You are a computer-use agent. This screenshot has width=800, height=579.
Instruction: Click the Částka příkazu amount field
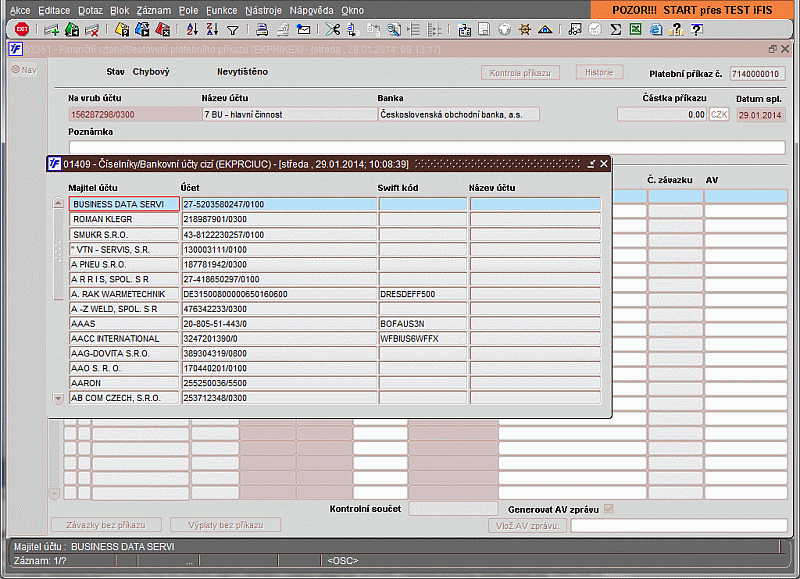tap(662, 115)
